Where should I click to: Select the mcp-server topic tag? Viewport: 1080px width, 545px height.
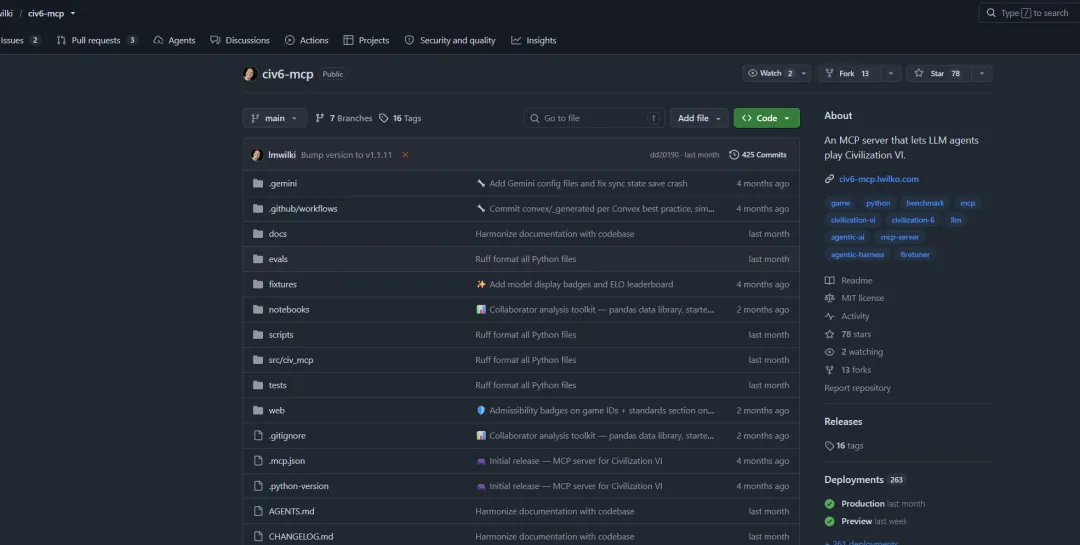click(x=899, y=238)
